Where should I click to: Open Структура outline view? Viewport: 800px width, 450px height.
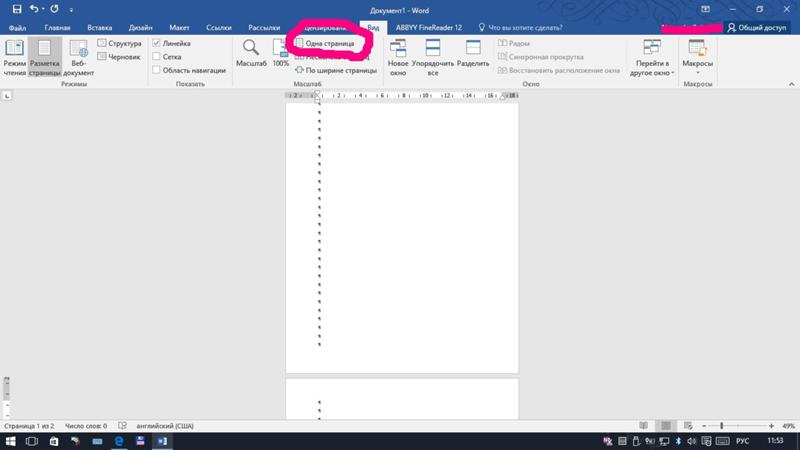pyautogui.click(x=119, y=43)
